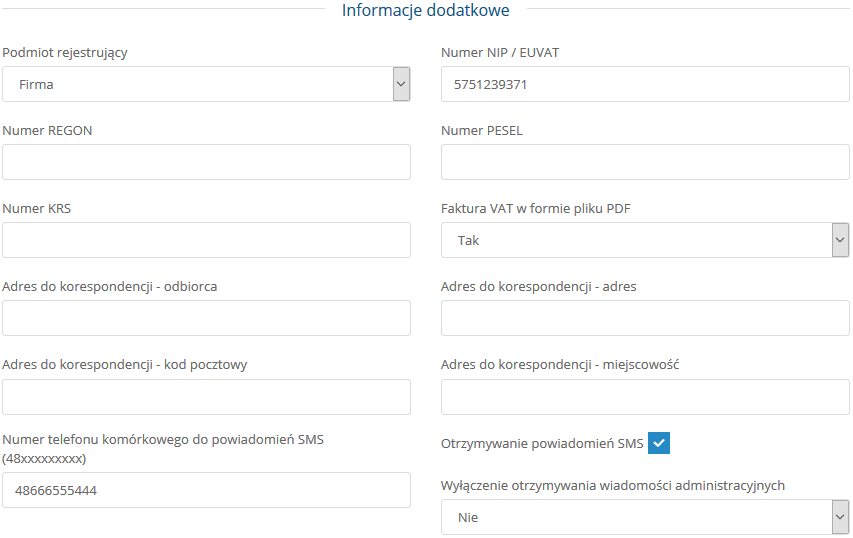Select the miejscowość input field
Screen dimensions: 853x538
(x=645, y=396)
